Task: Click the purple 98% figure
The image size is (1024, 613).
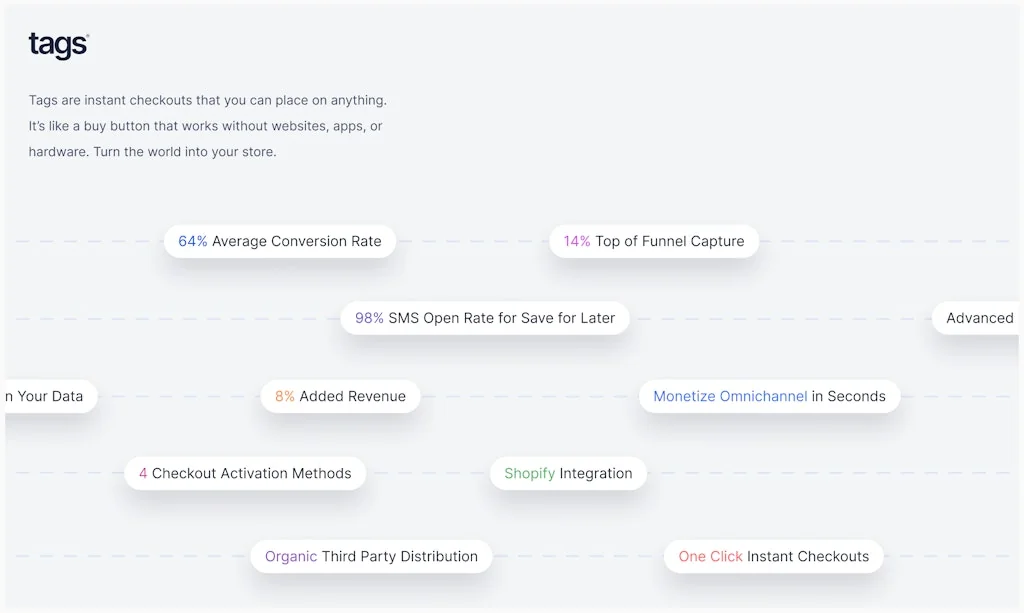Action: 369,318
